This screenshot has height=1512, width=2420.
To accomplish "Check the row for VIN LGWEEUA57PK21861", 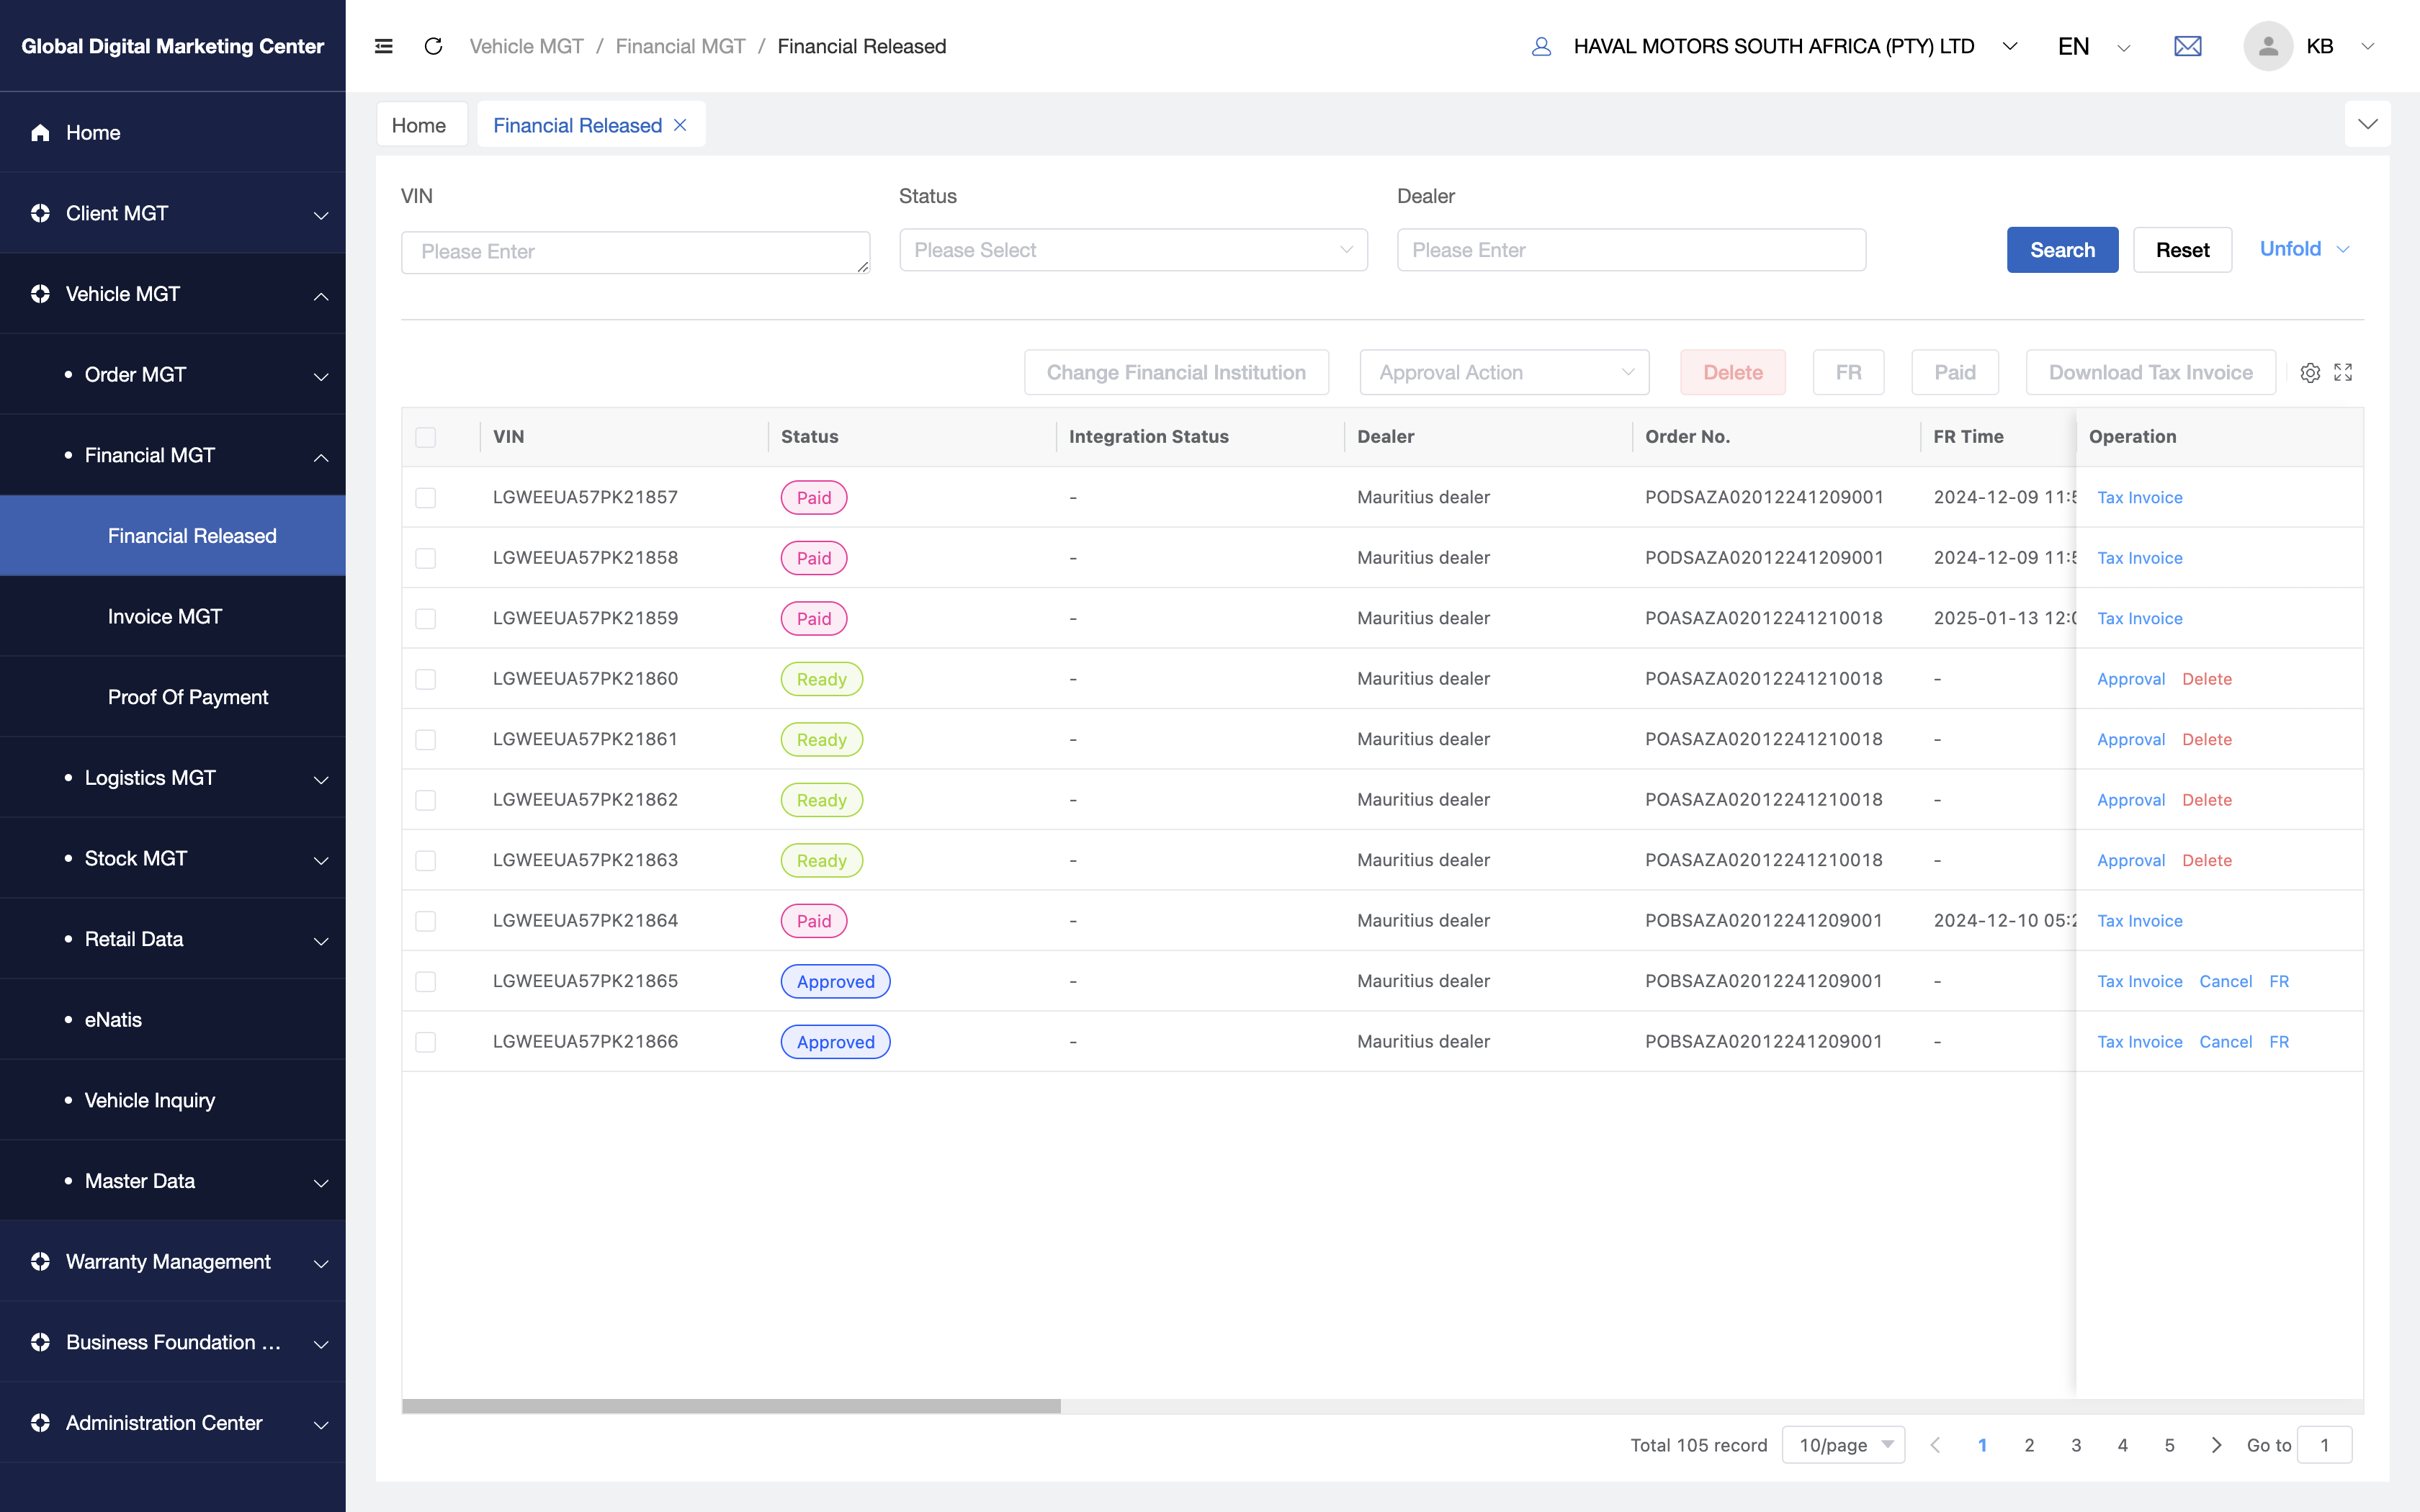I will (x=426, y=740).
